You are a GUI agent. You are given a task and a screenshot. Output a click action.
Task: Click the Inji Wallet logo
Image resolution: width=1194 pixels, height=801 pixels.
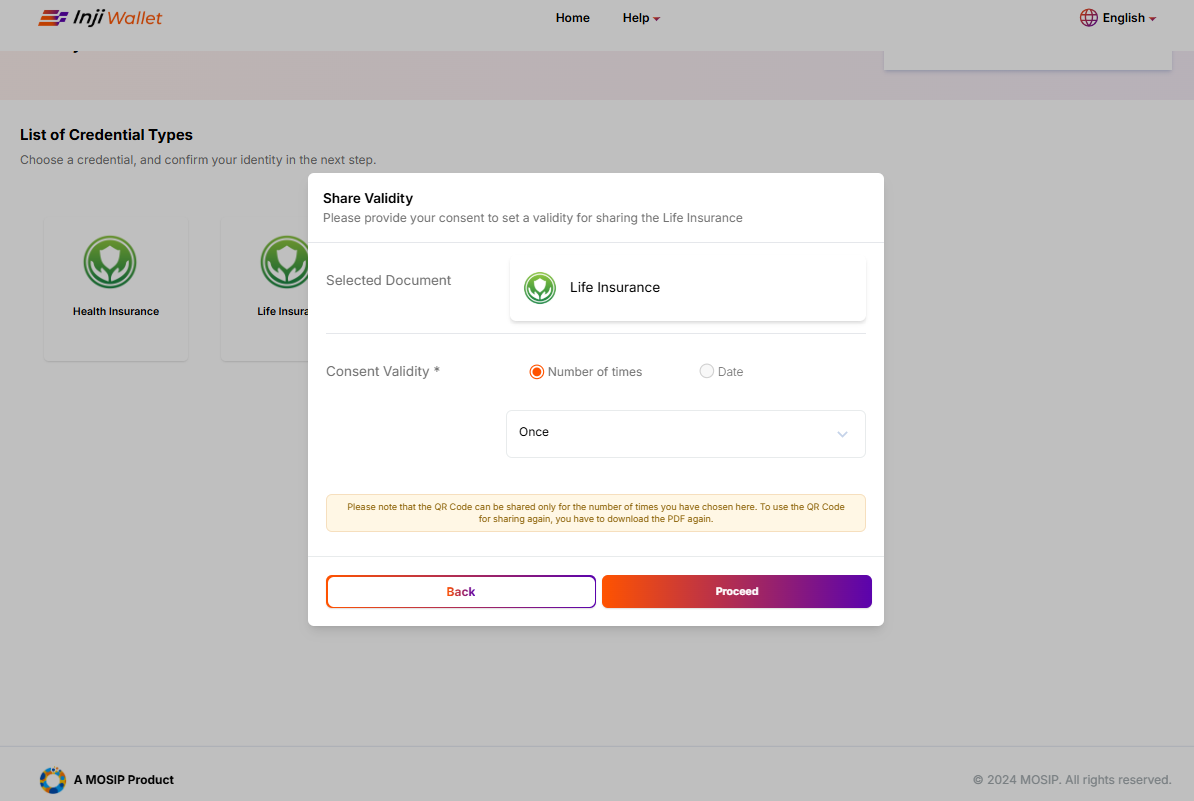pos(100,18)
